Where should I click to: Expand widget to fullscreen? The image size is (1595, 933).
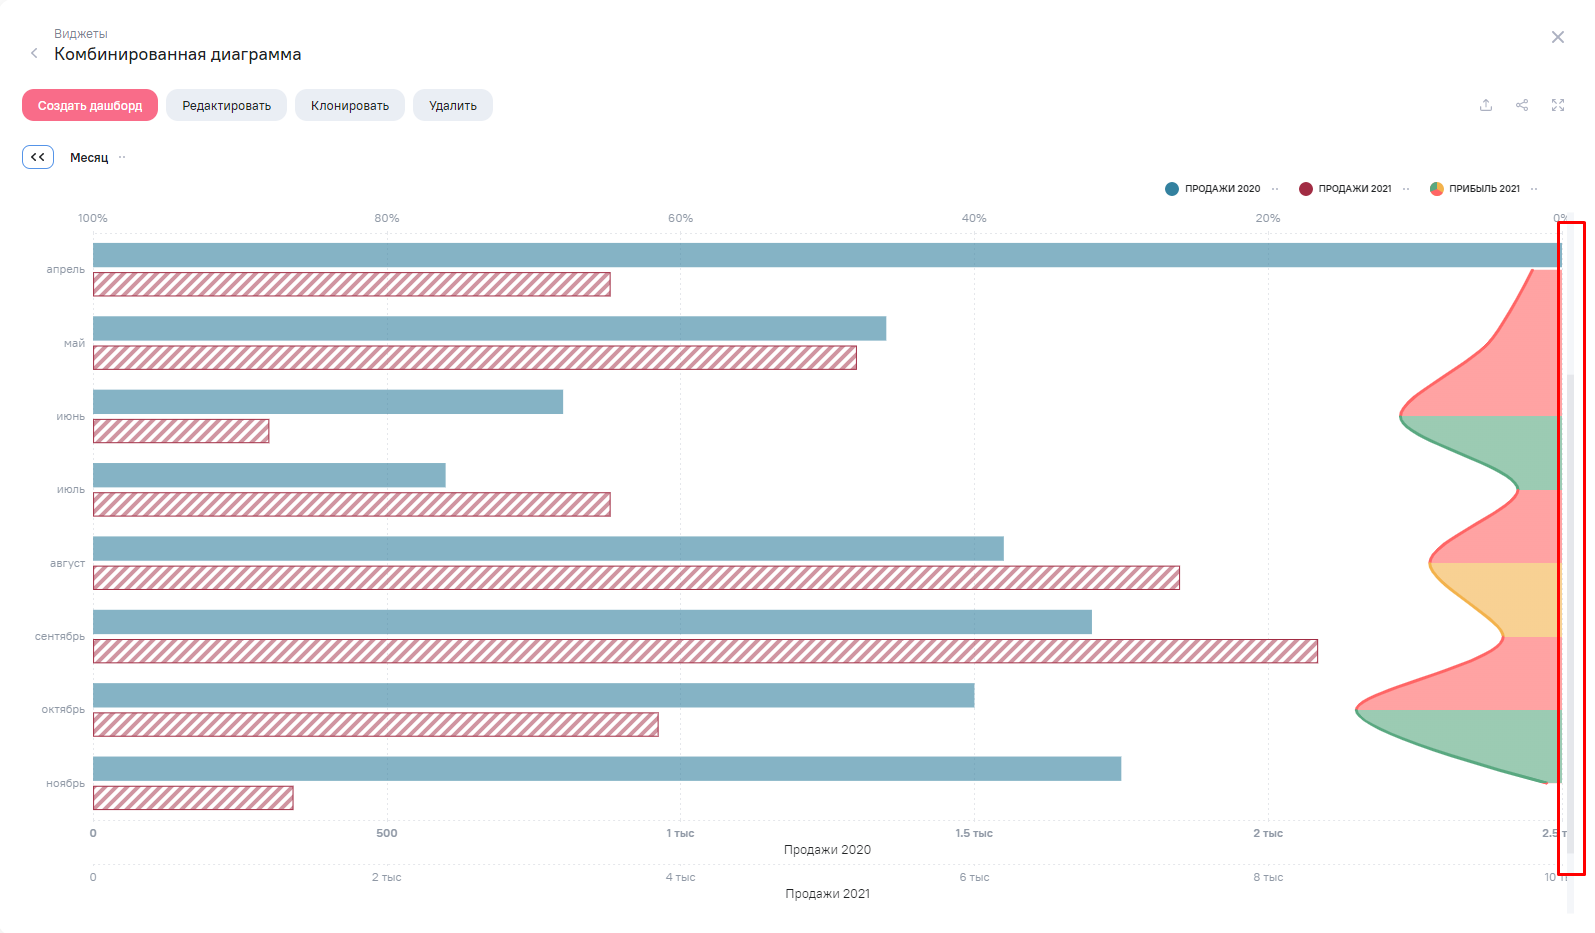click(1558, 105)
